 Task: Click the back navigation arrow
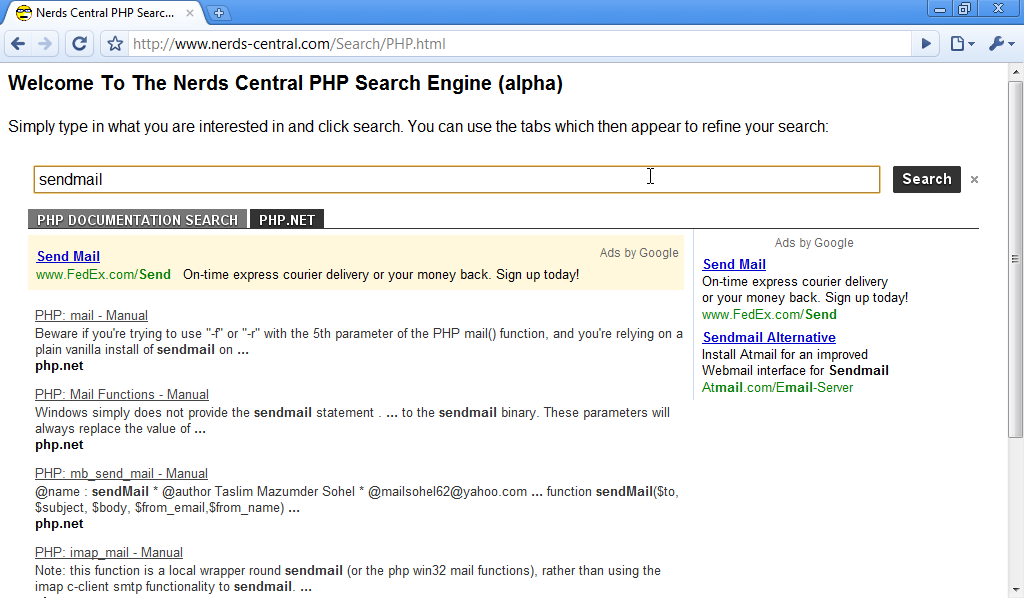tap(17, 43)
